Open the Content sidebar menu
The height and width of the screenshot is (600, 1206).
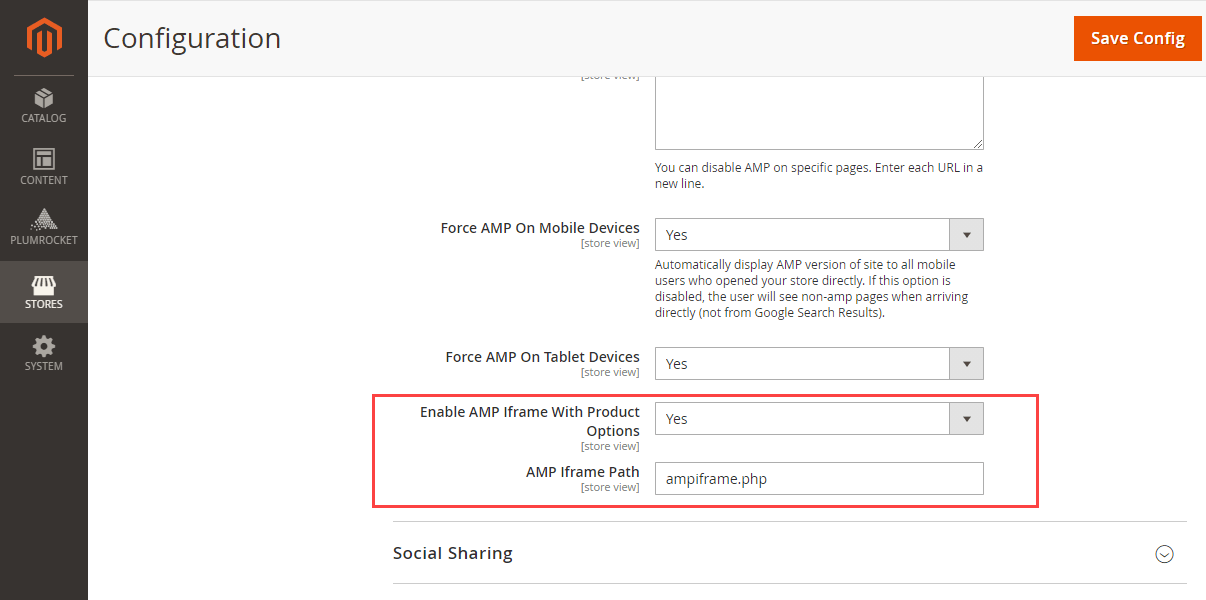[x=44, y=168]
